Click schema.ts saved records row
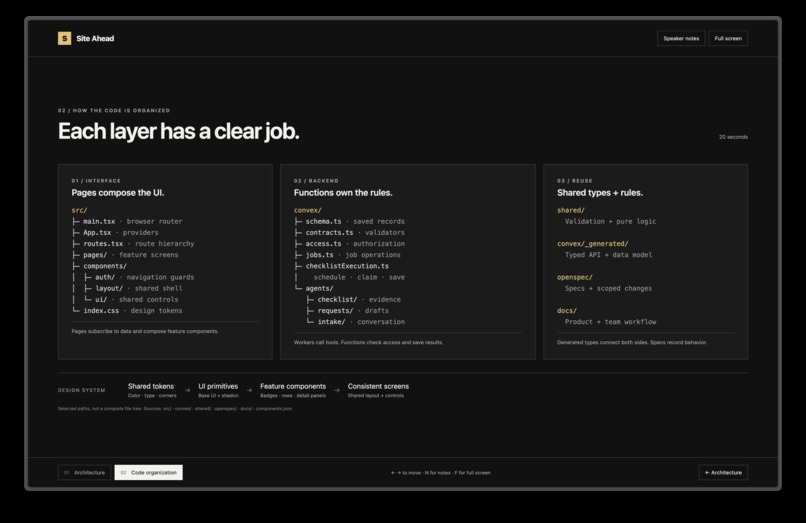Viewport: 806px width, 523px height. 349,221
